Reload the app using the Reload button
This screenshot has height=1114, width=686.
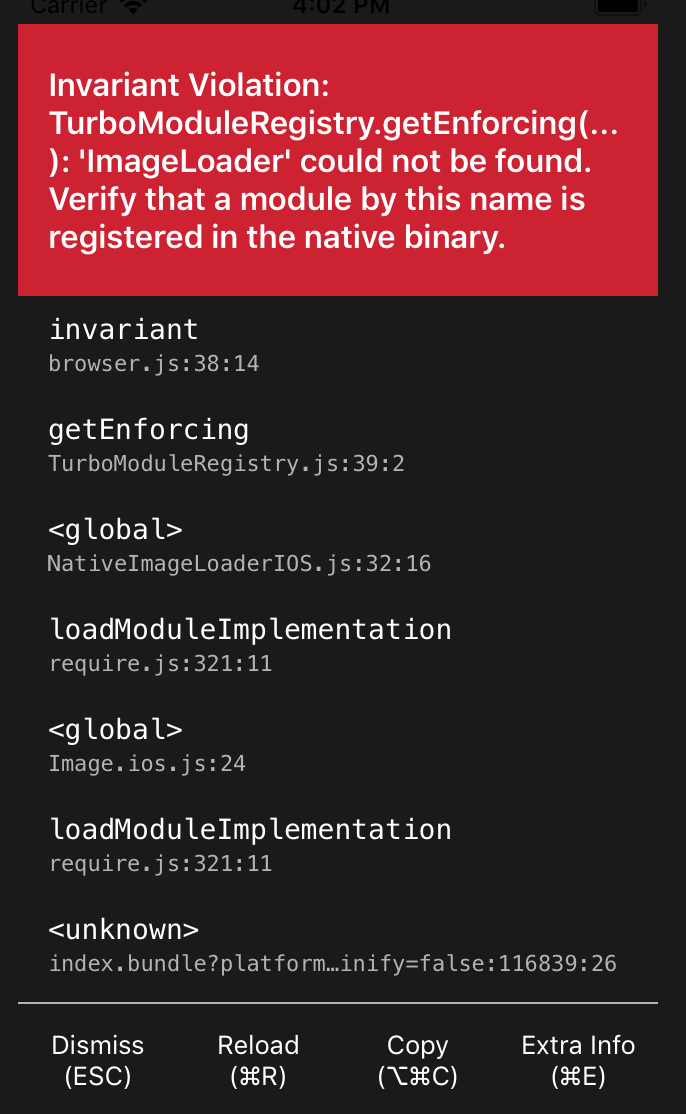(x=258, y=1059)
